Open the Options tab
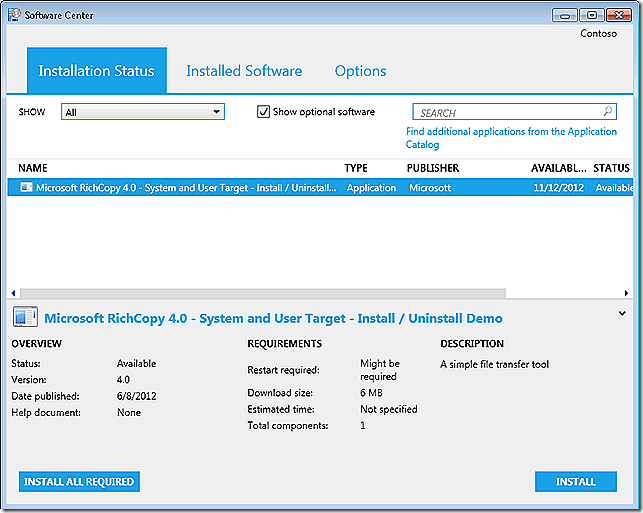 click(360, 71)
